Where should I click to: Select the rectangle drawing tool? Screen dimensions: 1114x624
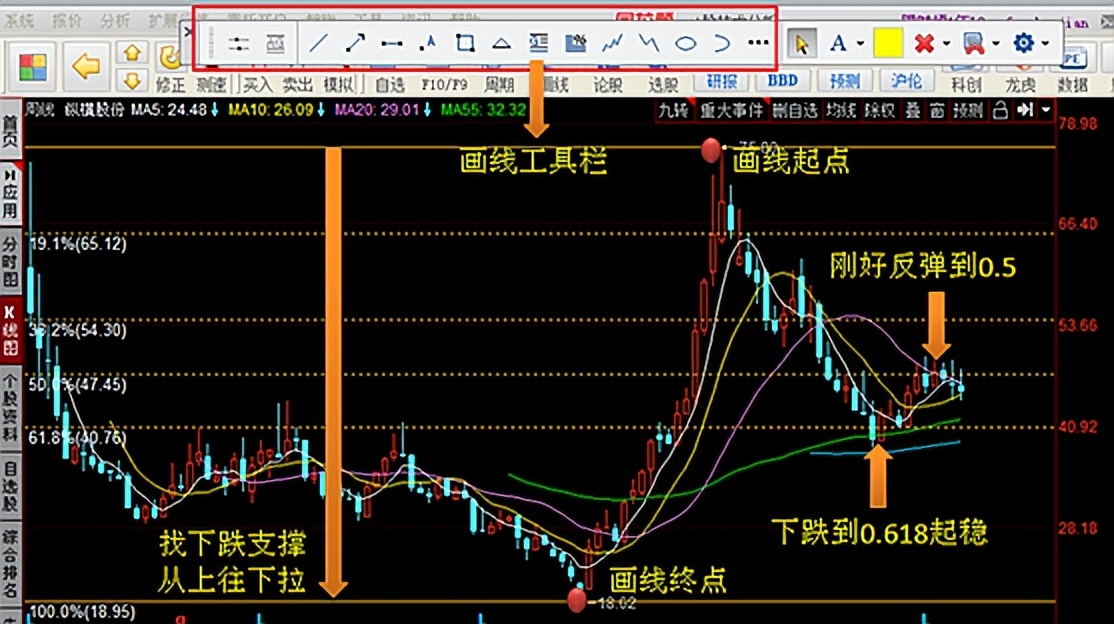[x=467, y=41]
